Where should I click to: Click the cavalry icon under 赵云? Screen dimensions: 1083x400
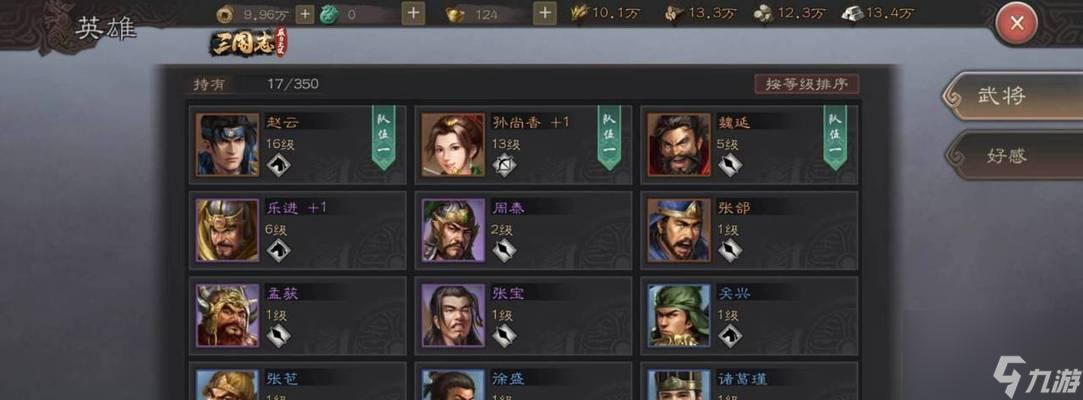(x=278, y=165)
